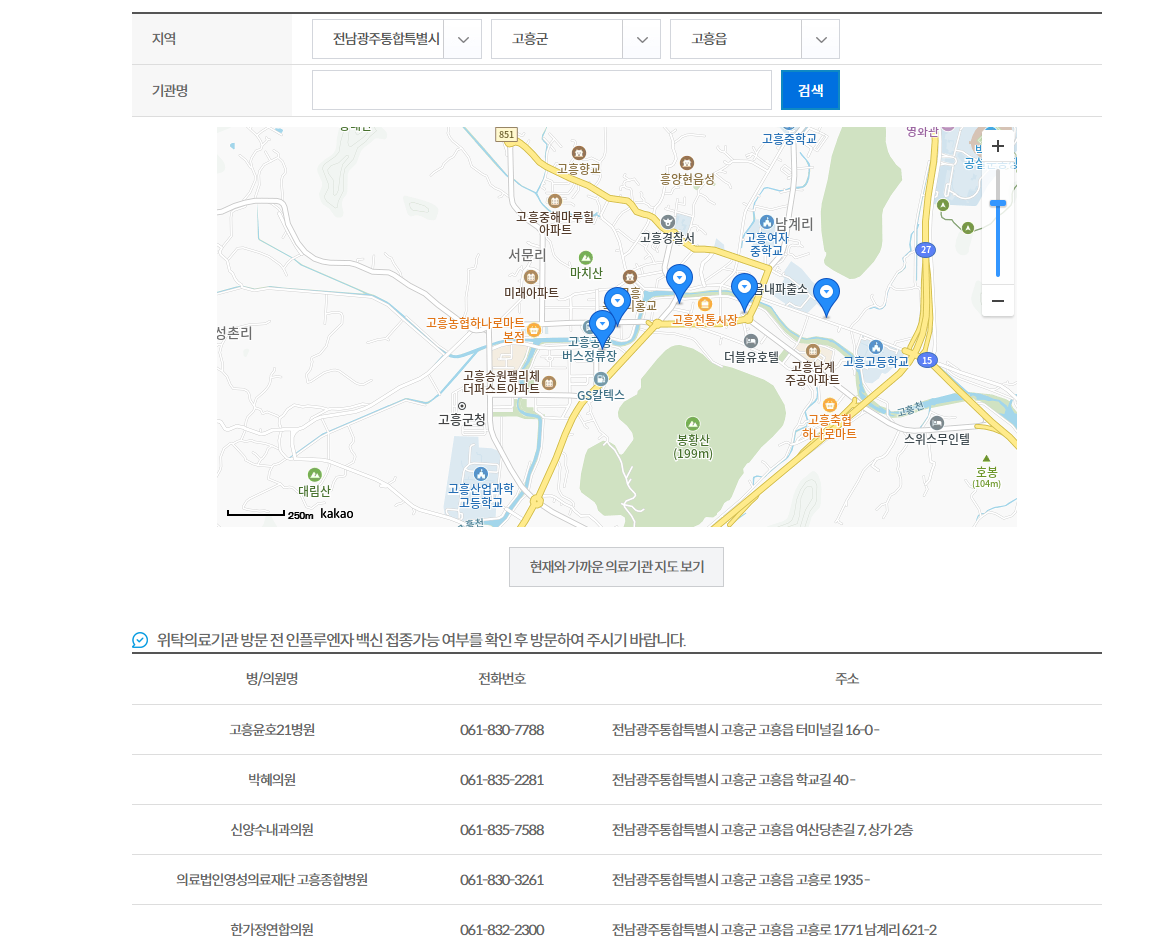Click hospital name 고흥윤호21병원

tap(272, 729)
